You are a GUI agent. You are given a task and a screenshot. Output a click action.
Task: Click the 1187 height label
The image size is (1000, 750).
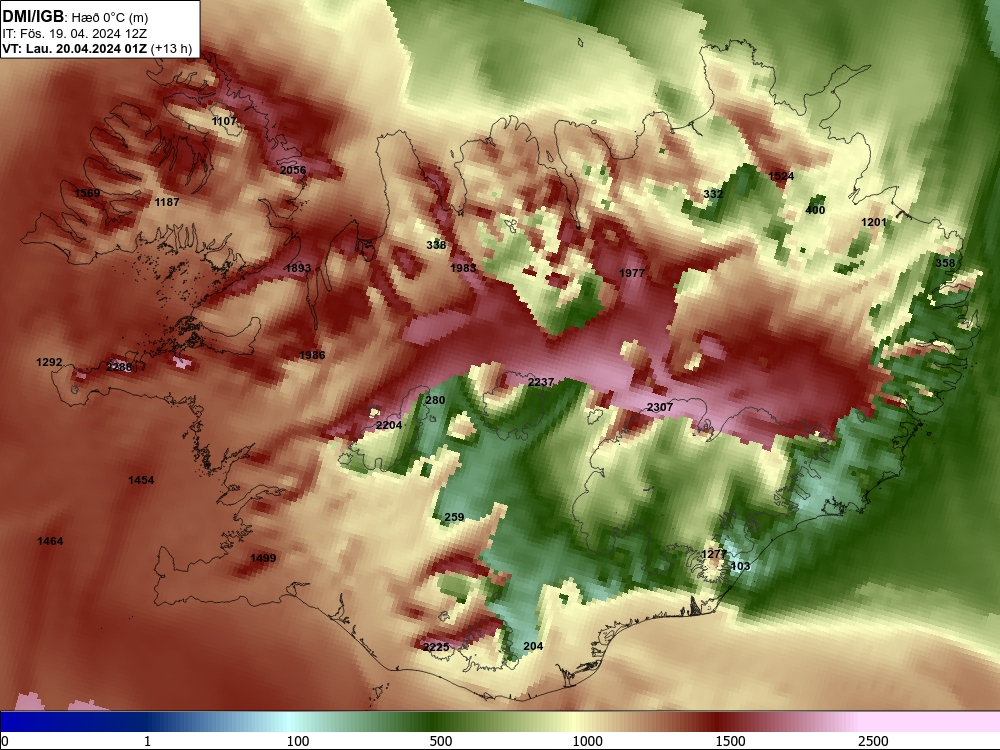tap(167, 202)
